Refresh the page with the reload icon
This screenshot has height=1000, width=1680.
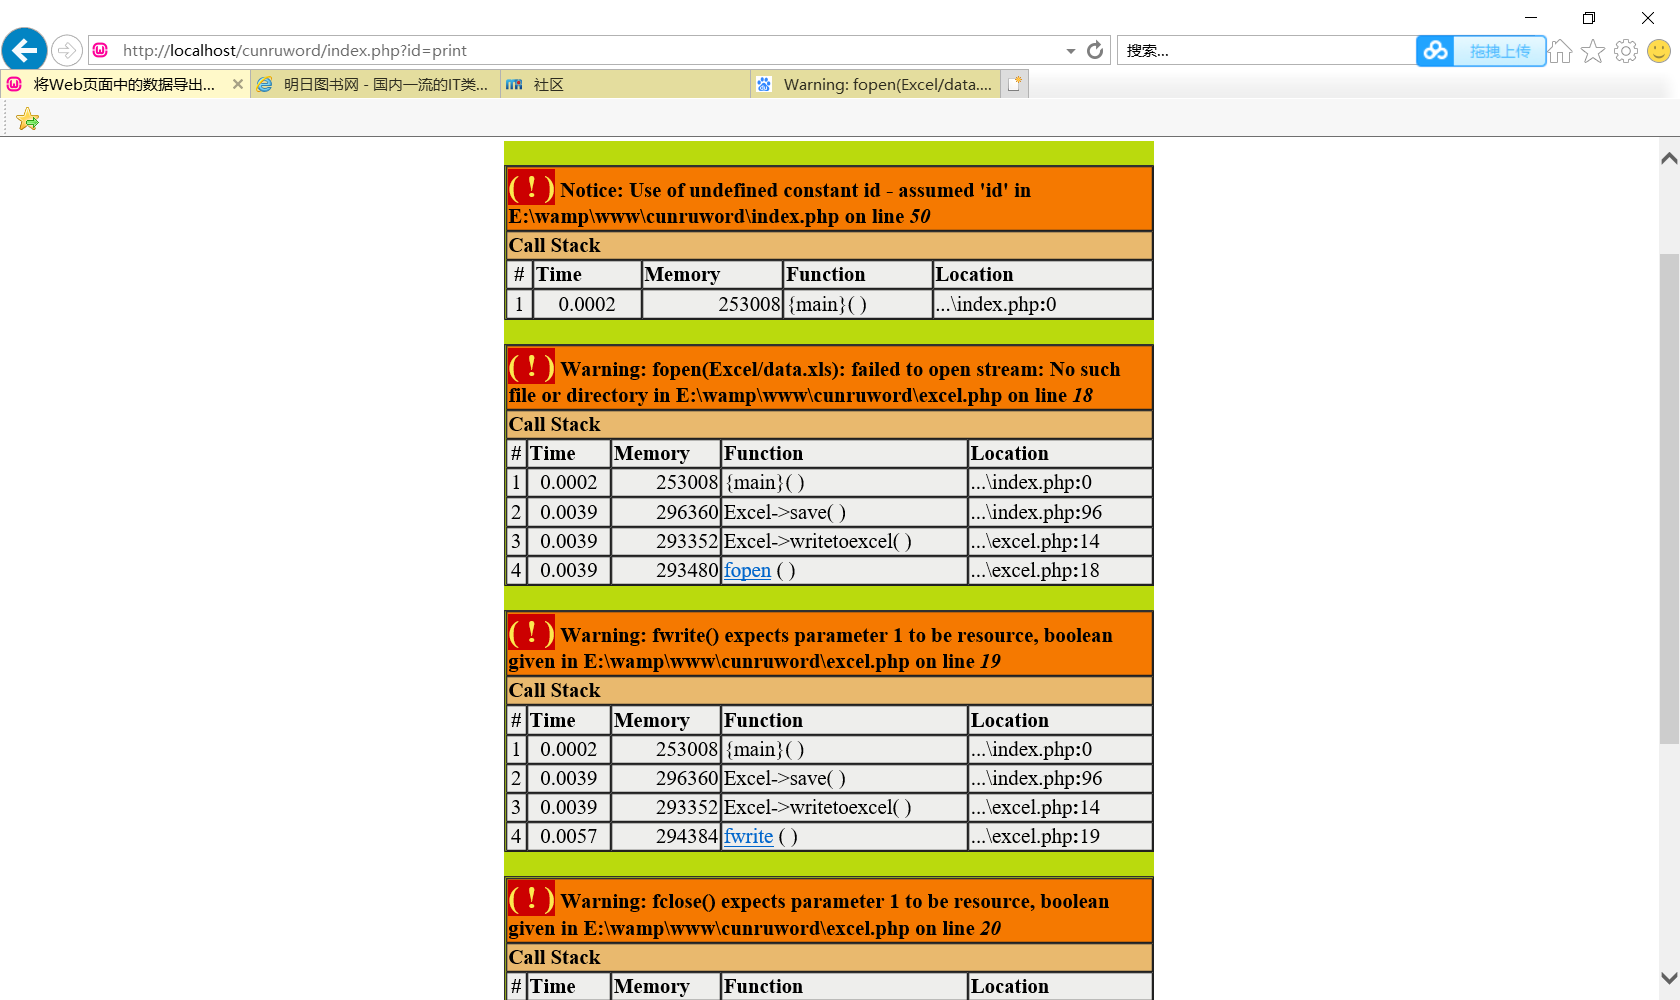coord(1095,50)
